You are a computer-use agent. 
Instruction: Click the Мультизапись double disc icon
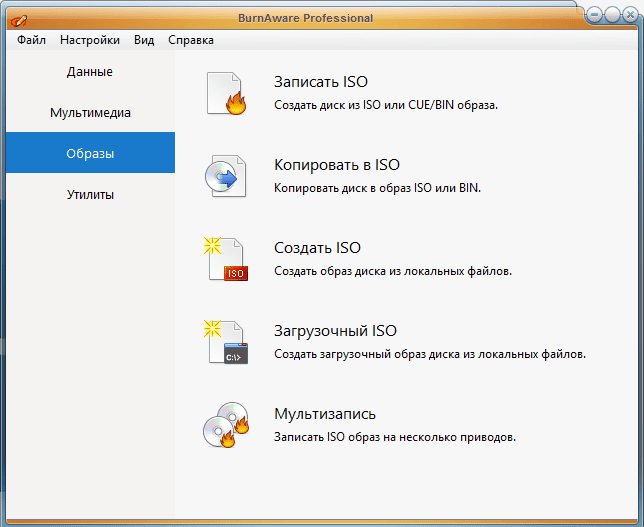point(226,425)
